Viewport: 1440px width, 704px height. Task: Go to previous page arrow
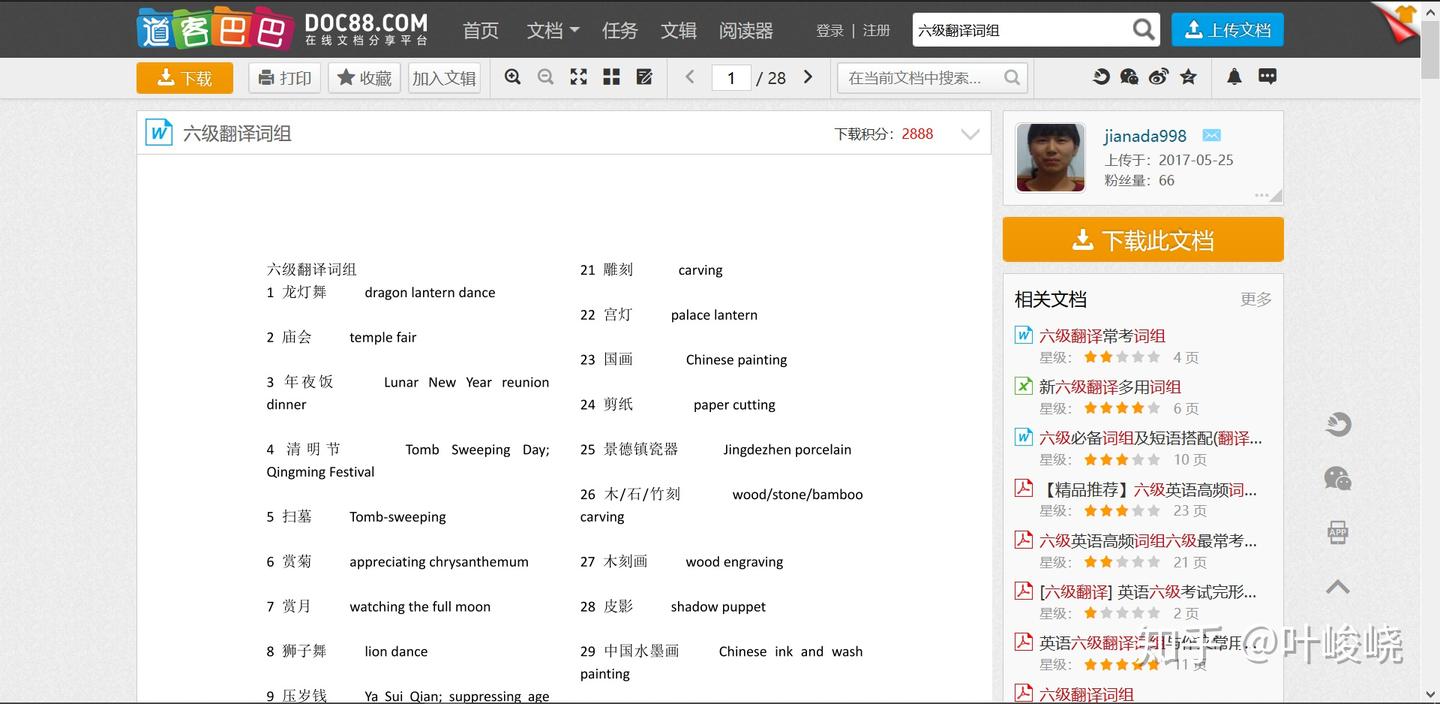[x=689, y=77]
